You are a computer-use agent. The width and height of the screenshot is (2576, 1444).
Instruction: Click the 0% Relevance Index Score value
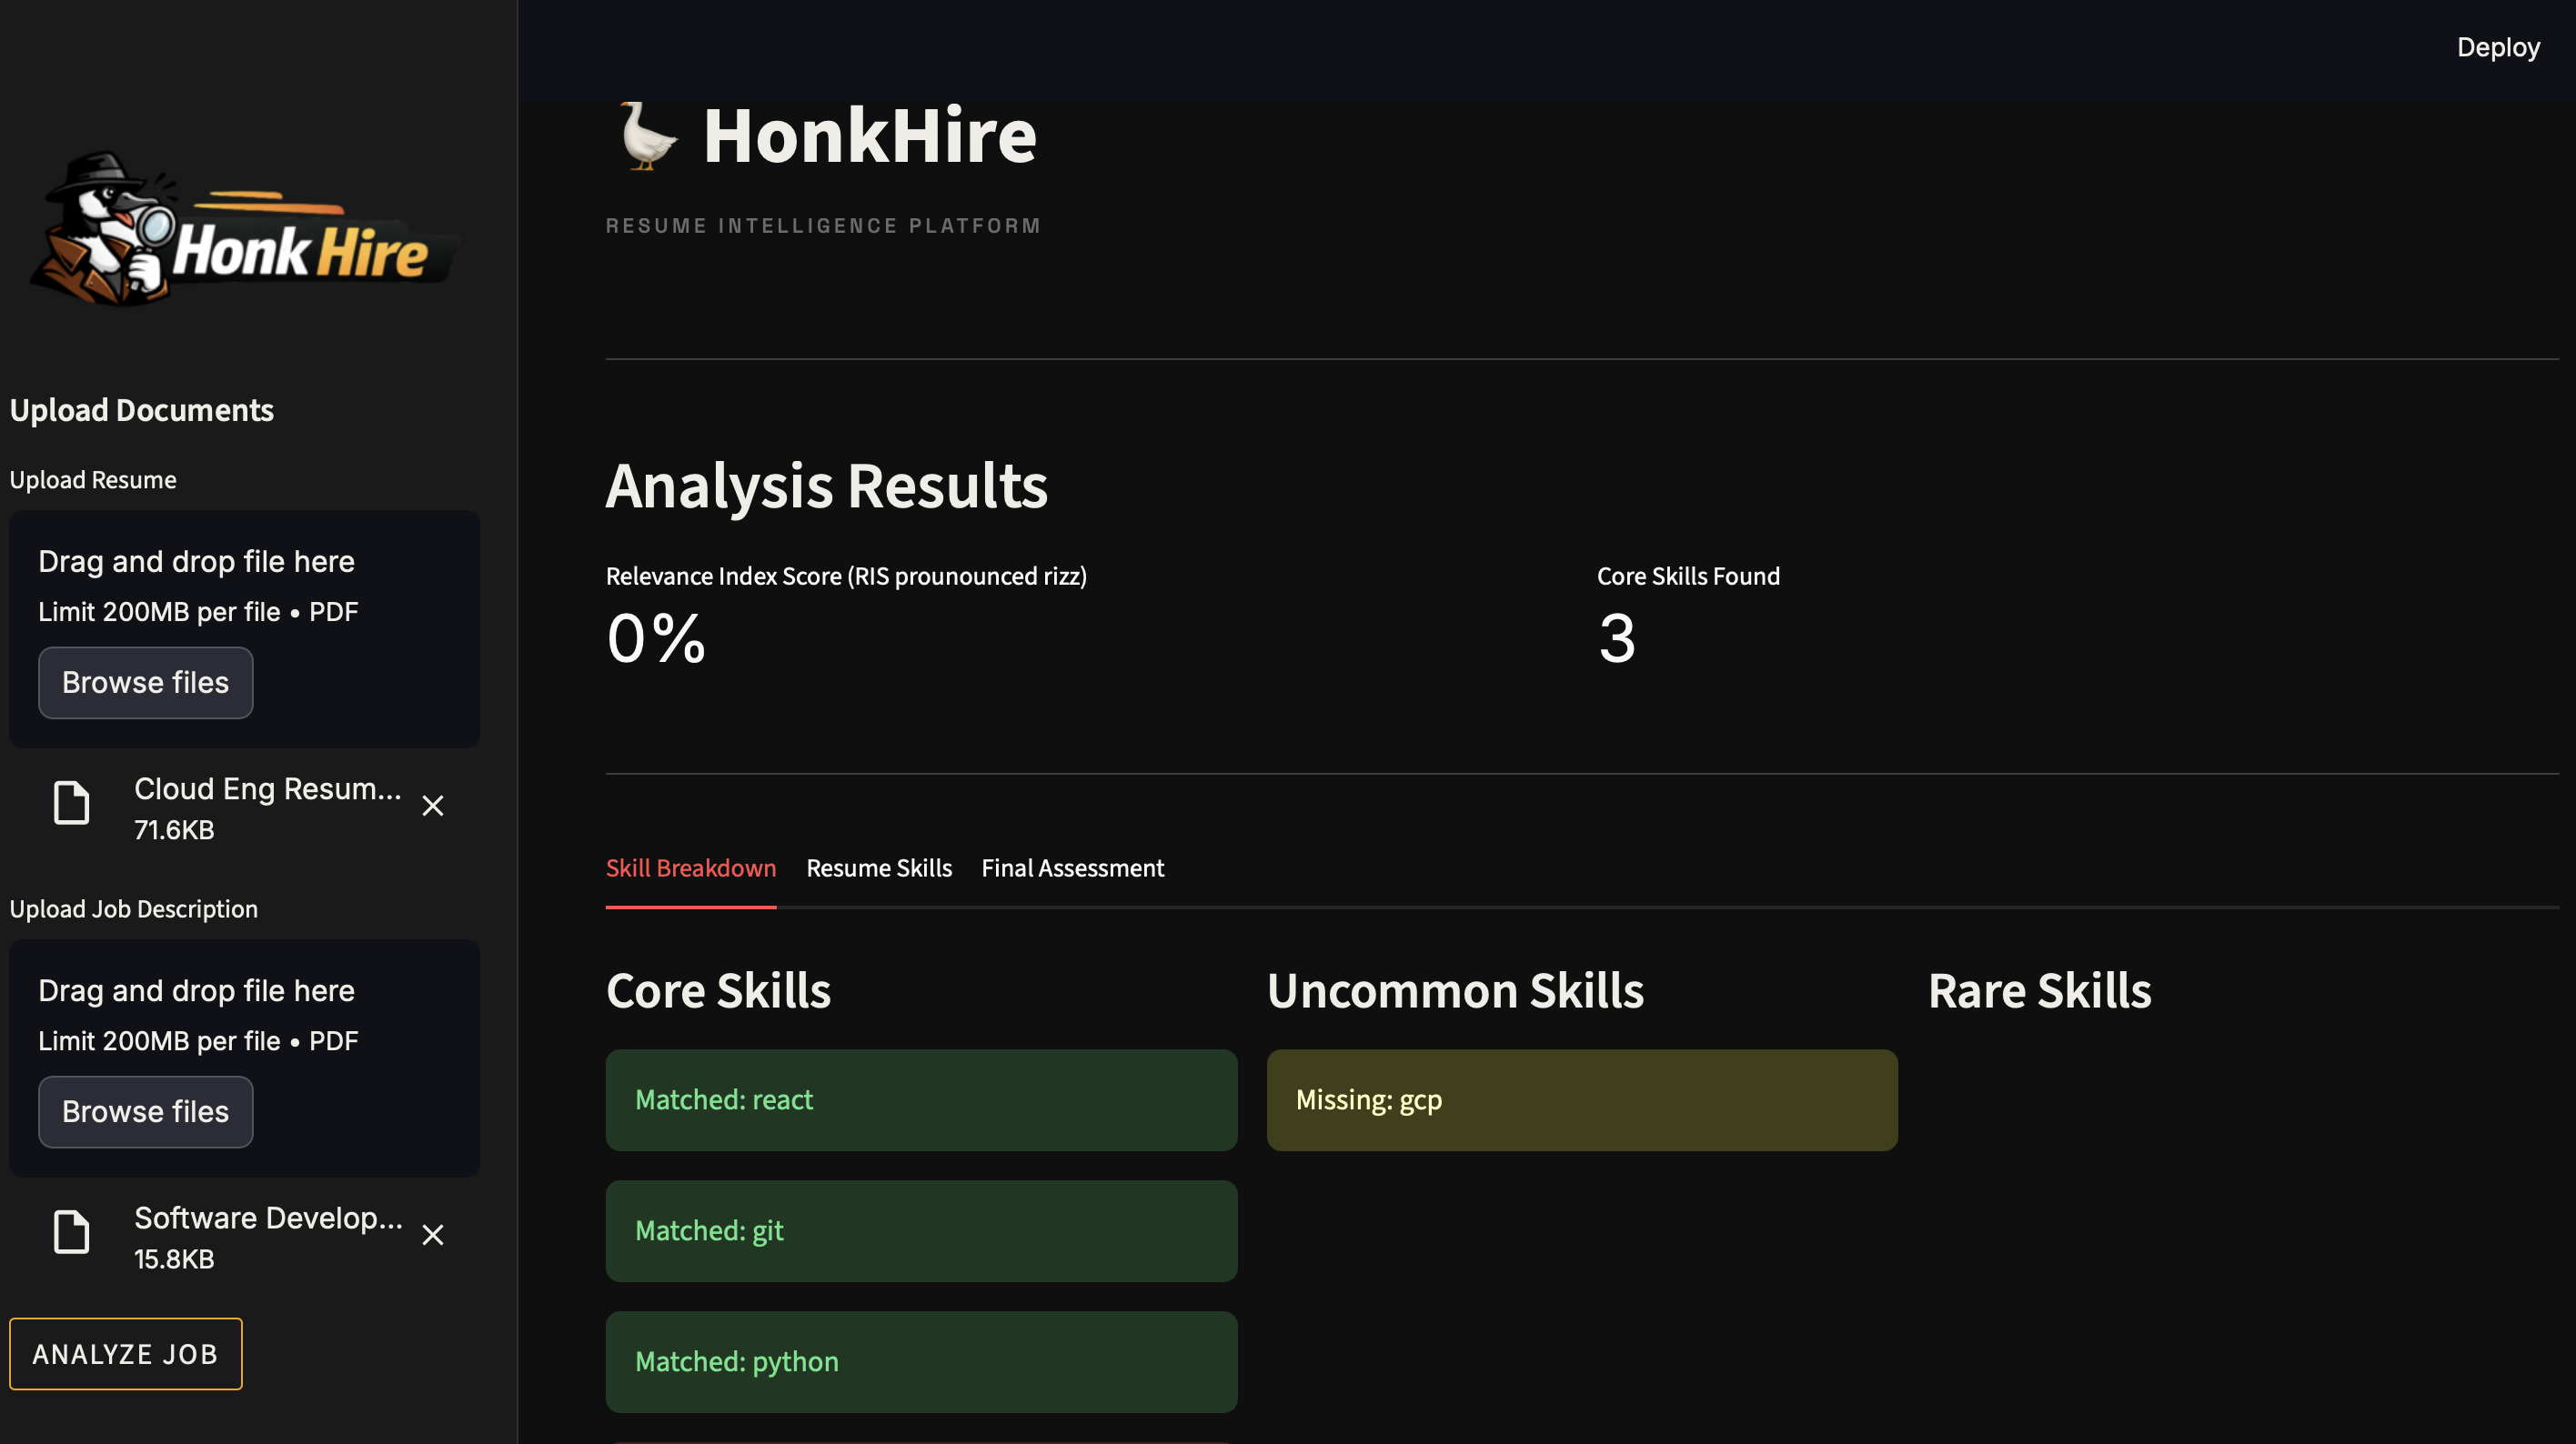click(x=656, y=638)
